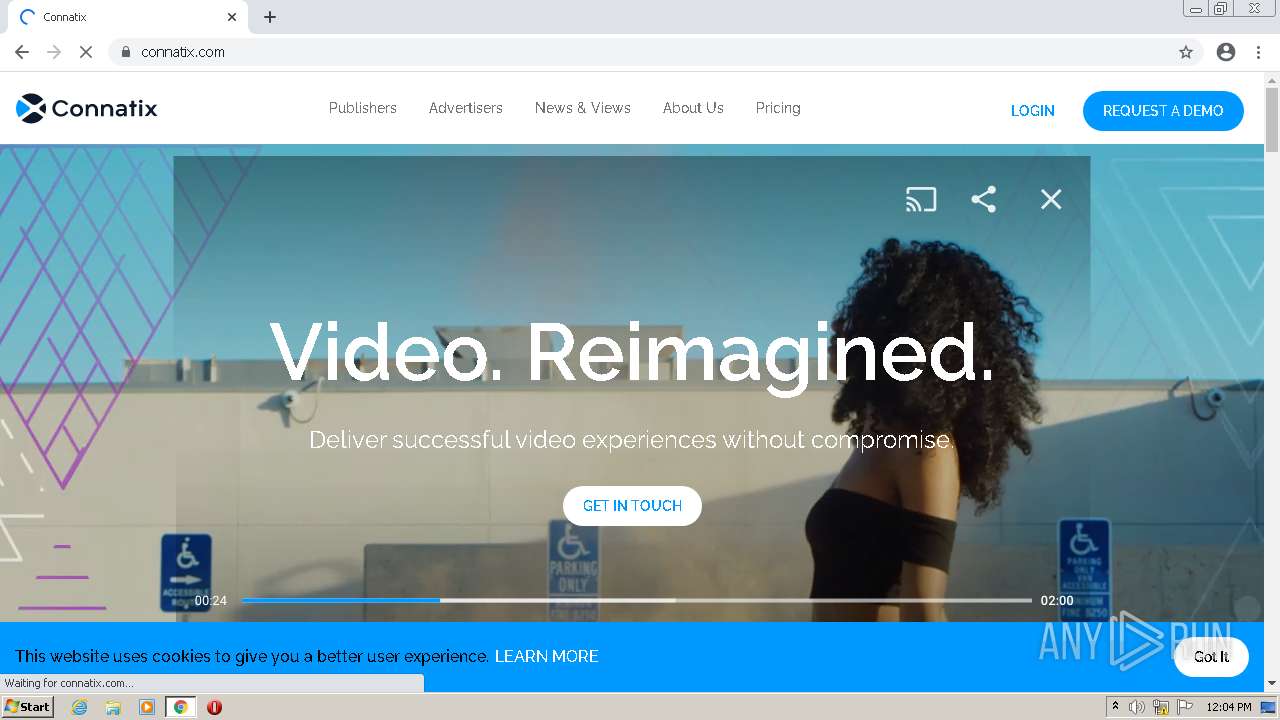Open the Opera taskbar icon

tap(214, 707)
